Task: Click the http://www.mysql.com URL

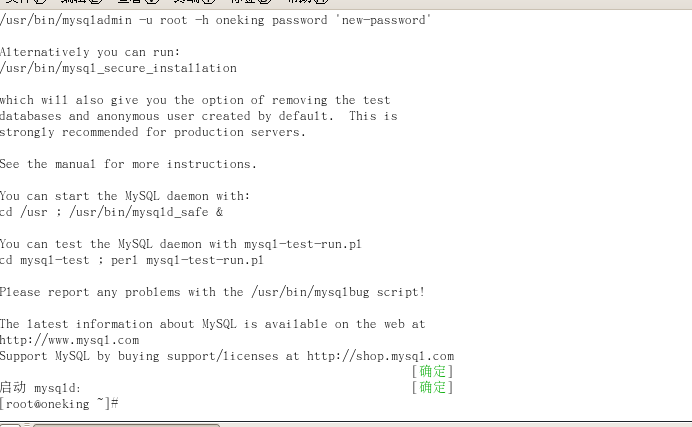Action: (69, 340)
